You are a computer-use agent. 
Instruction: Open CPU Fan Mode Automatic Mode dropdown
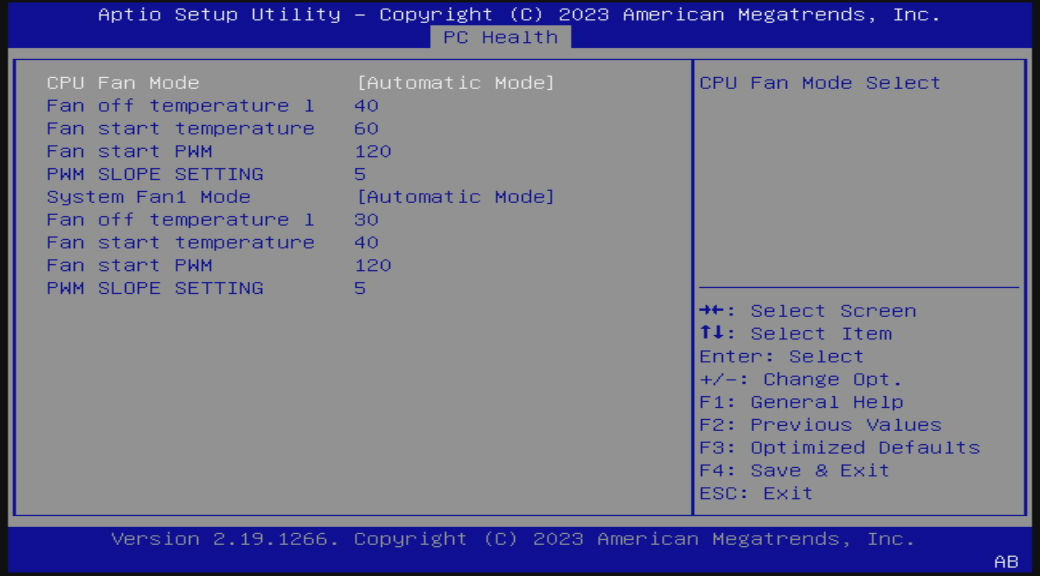coord(455,83)
